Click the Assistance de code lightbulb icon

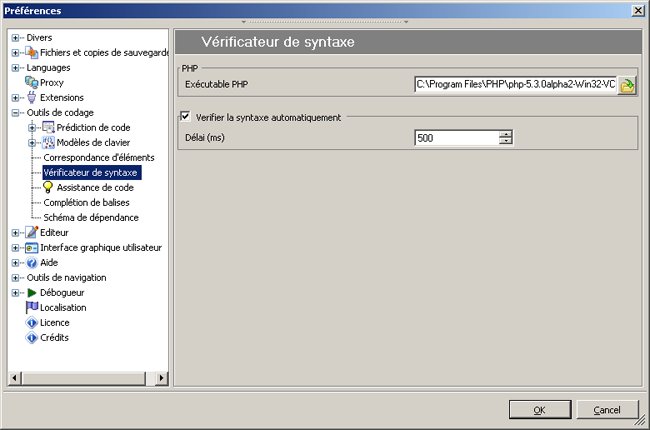[x=47, y=187]
